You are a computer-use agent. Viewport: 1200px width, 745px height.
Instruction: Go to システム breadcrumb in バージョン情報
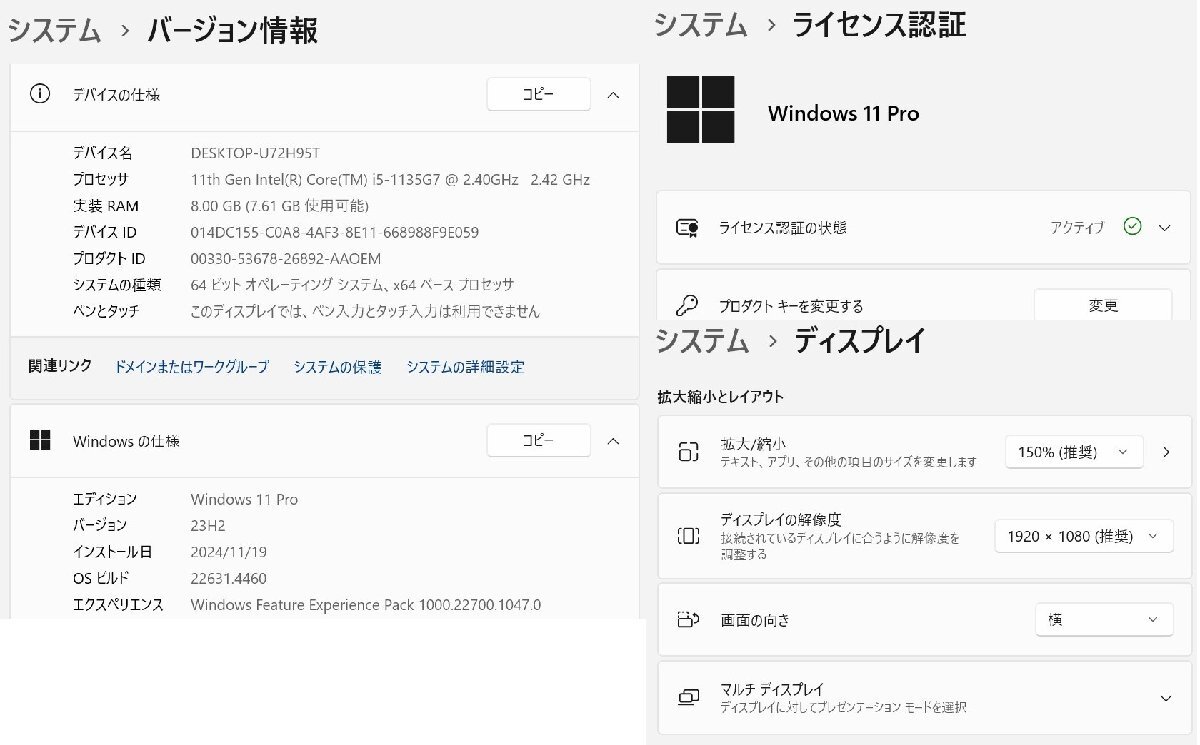coord(54,30)
